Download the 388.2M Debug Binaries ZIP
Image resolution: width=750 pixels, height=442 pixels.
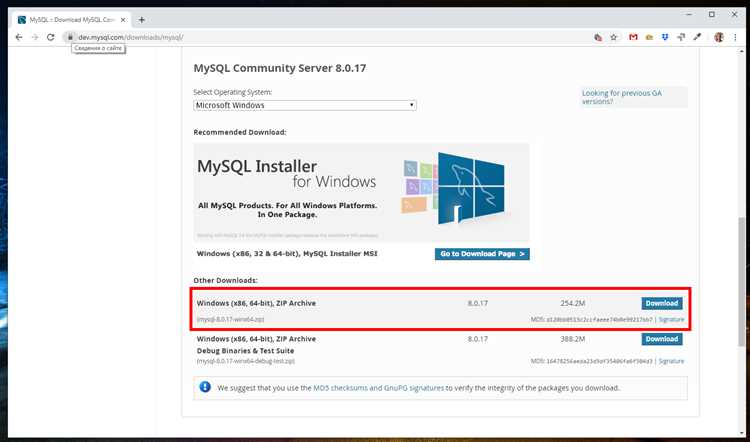(662, 339)
